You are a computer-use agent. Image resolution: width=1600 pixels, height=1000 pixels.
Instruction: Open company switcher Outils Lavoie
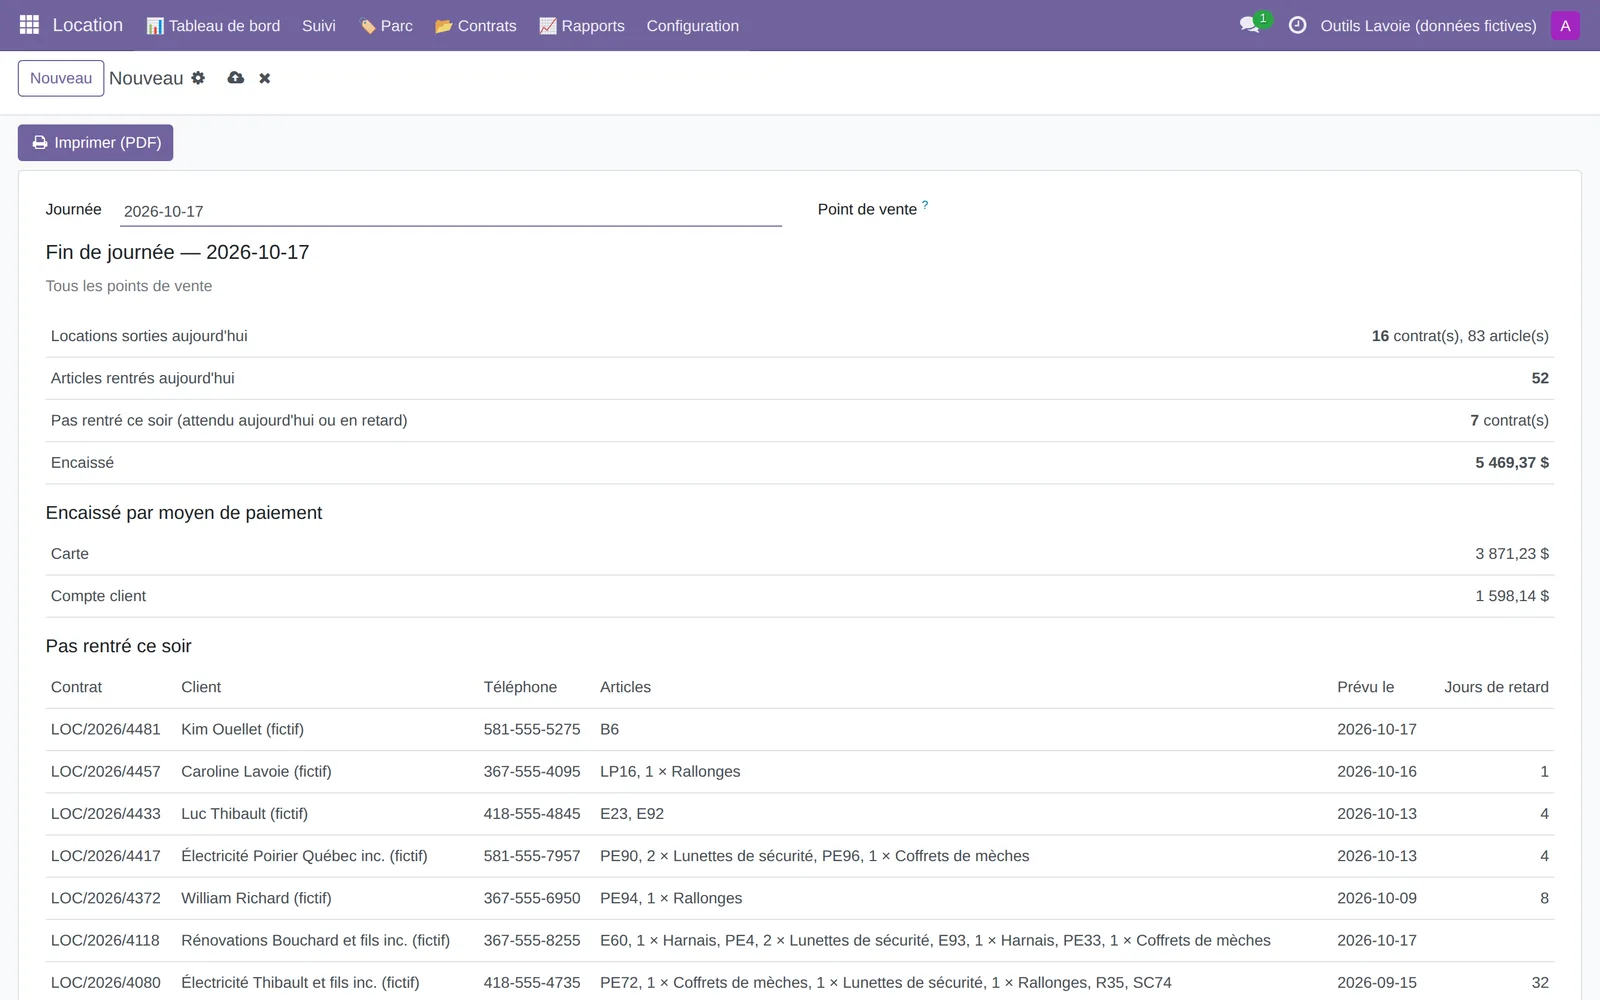[x=1428, y=26]
